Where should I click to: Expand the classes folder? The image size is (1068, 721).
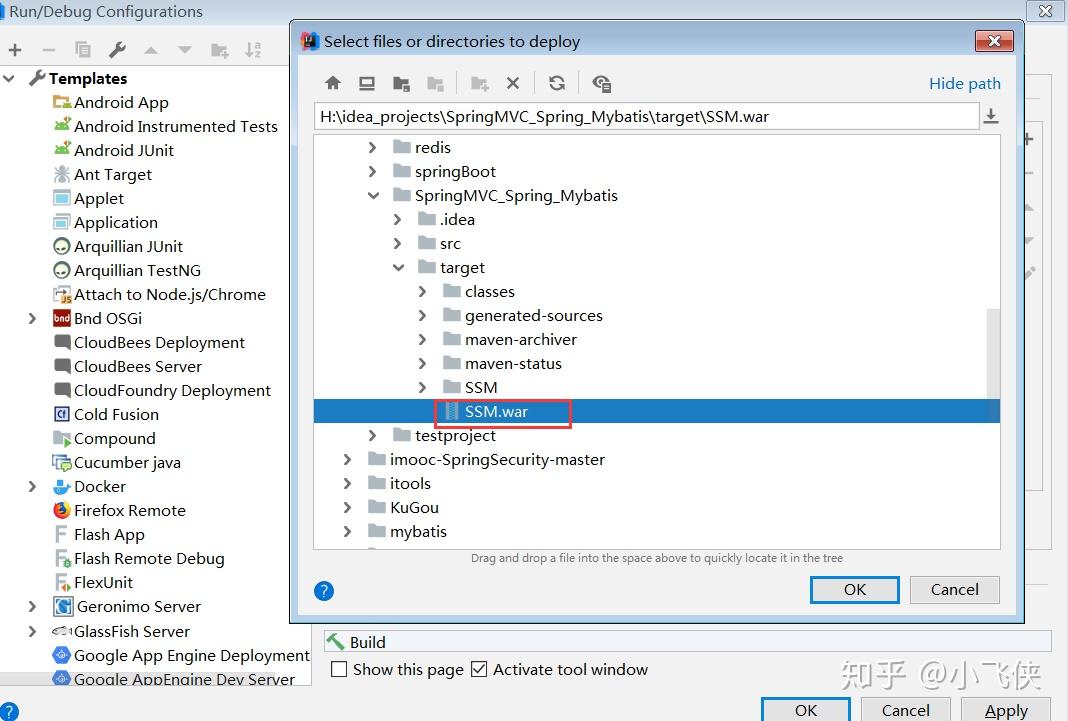point(422,291)
